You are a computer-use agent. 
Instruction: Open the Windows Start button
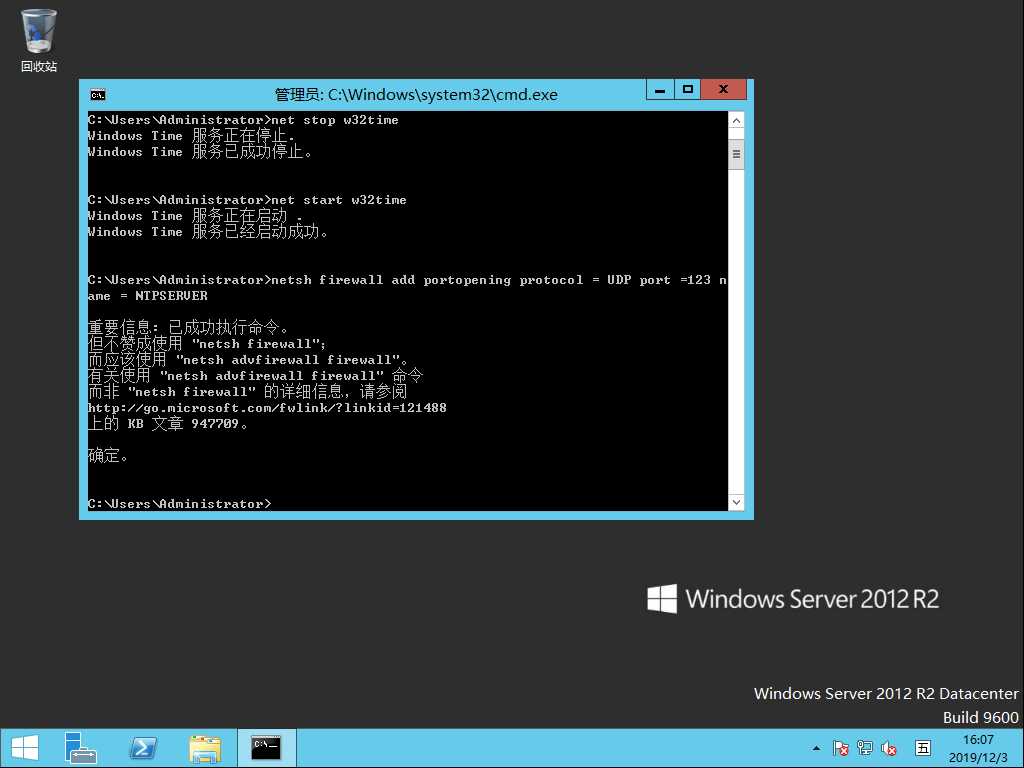25,748
